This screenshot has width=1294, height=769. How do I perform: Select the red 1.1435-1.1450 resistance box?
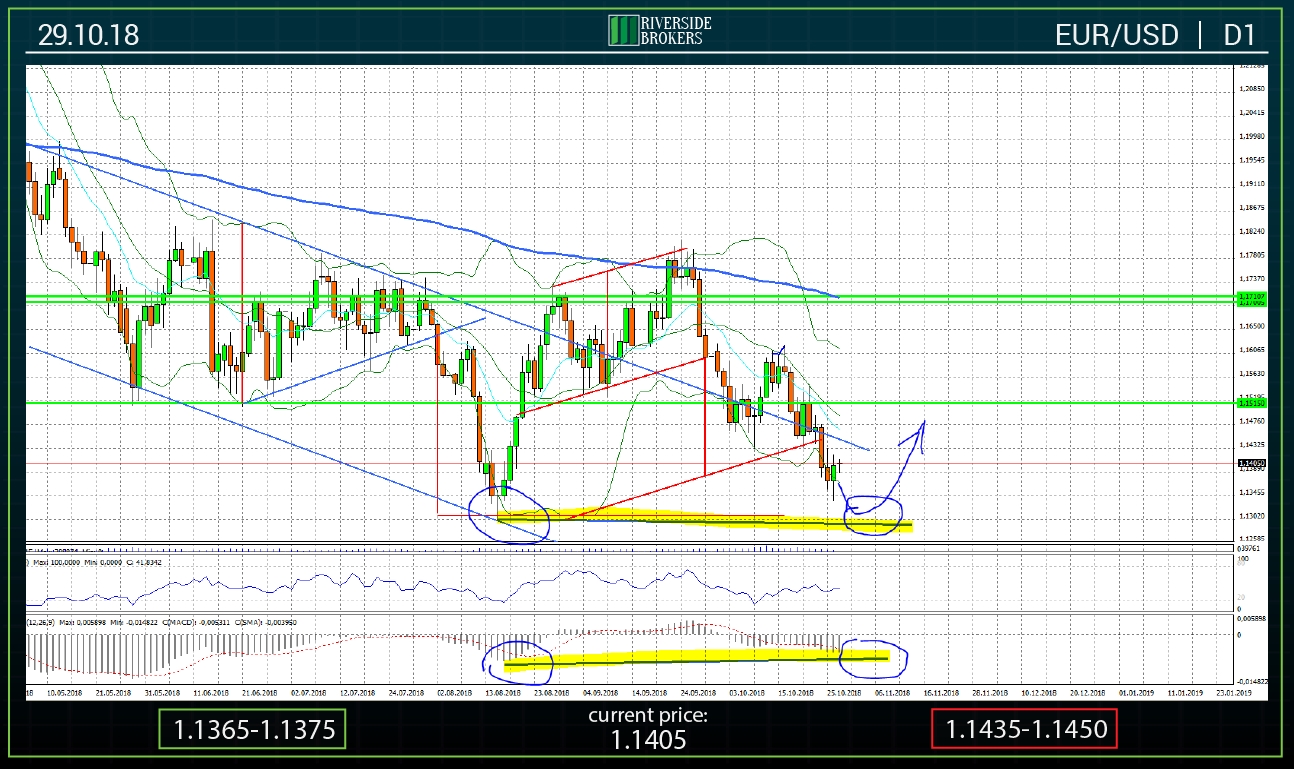(1024, 730)
